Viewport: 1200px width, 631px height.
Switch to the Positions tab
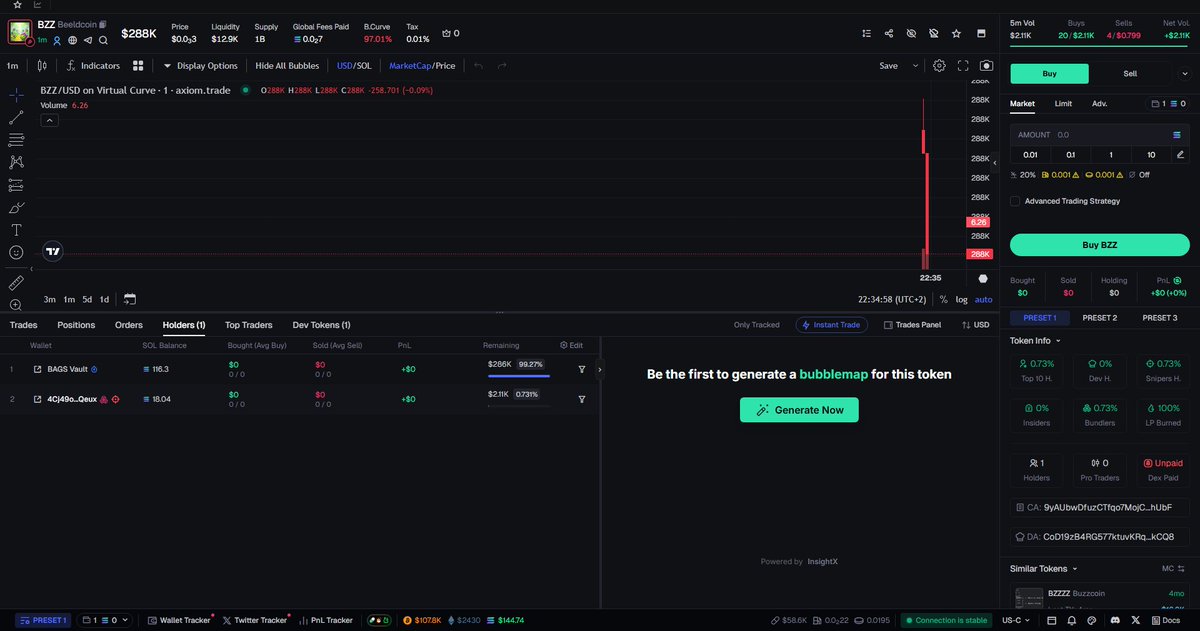pyautogui.click(x=76, y=325)
